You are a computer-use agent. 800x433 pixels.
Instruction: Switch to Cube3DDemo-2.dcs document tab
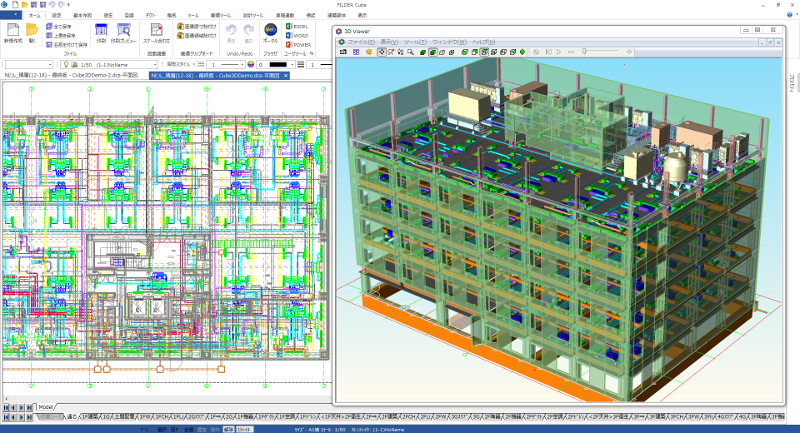(x=72, y=75)
